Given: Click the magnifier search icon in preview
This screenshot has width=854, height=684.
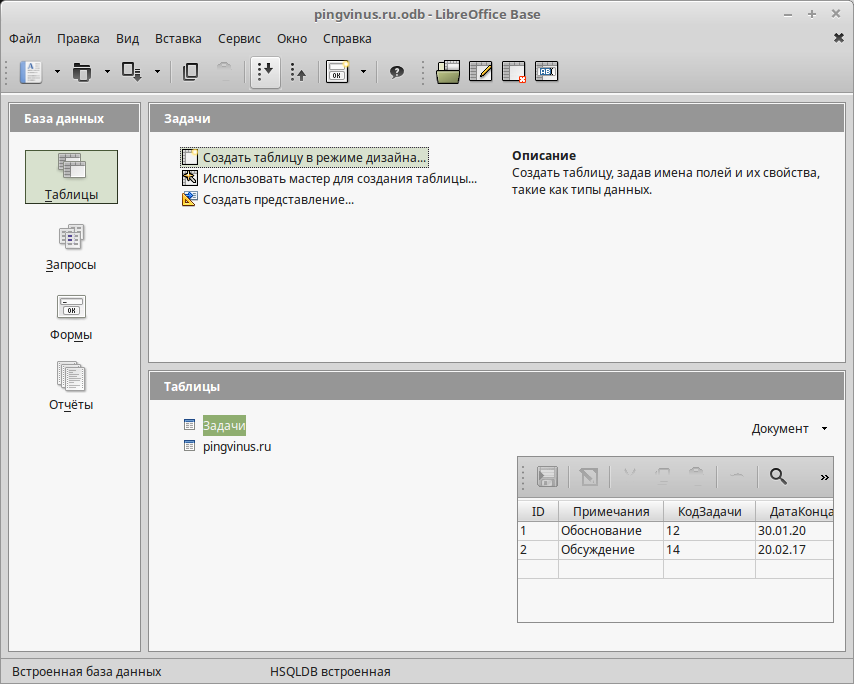Looking at the screenshot, I should (x=778, y=477).
